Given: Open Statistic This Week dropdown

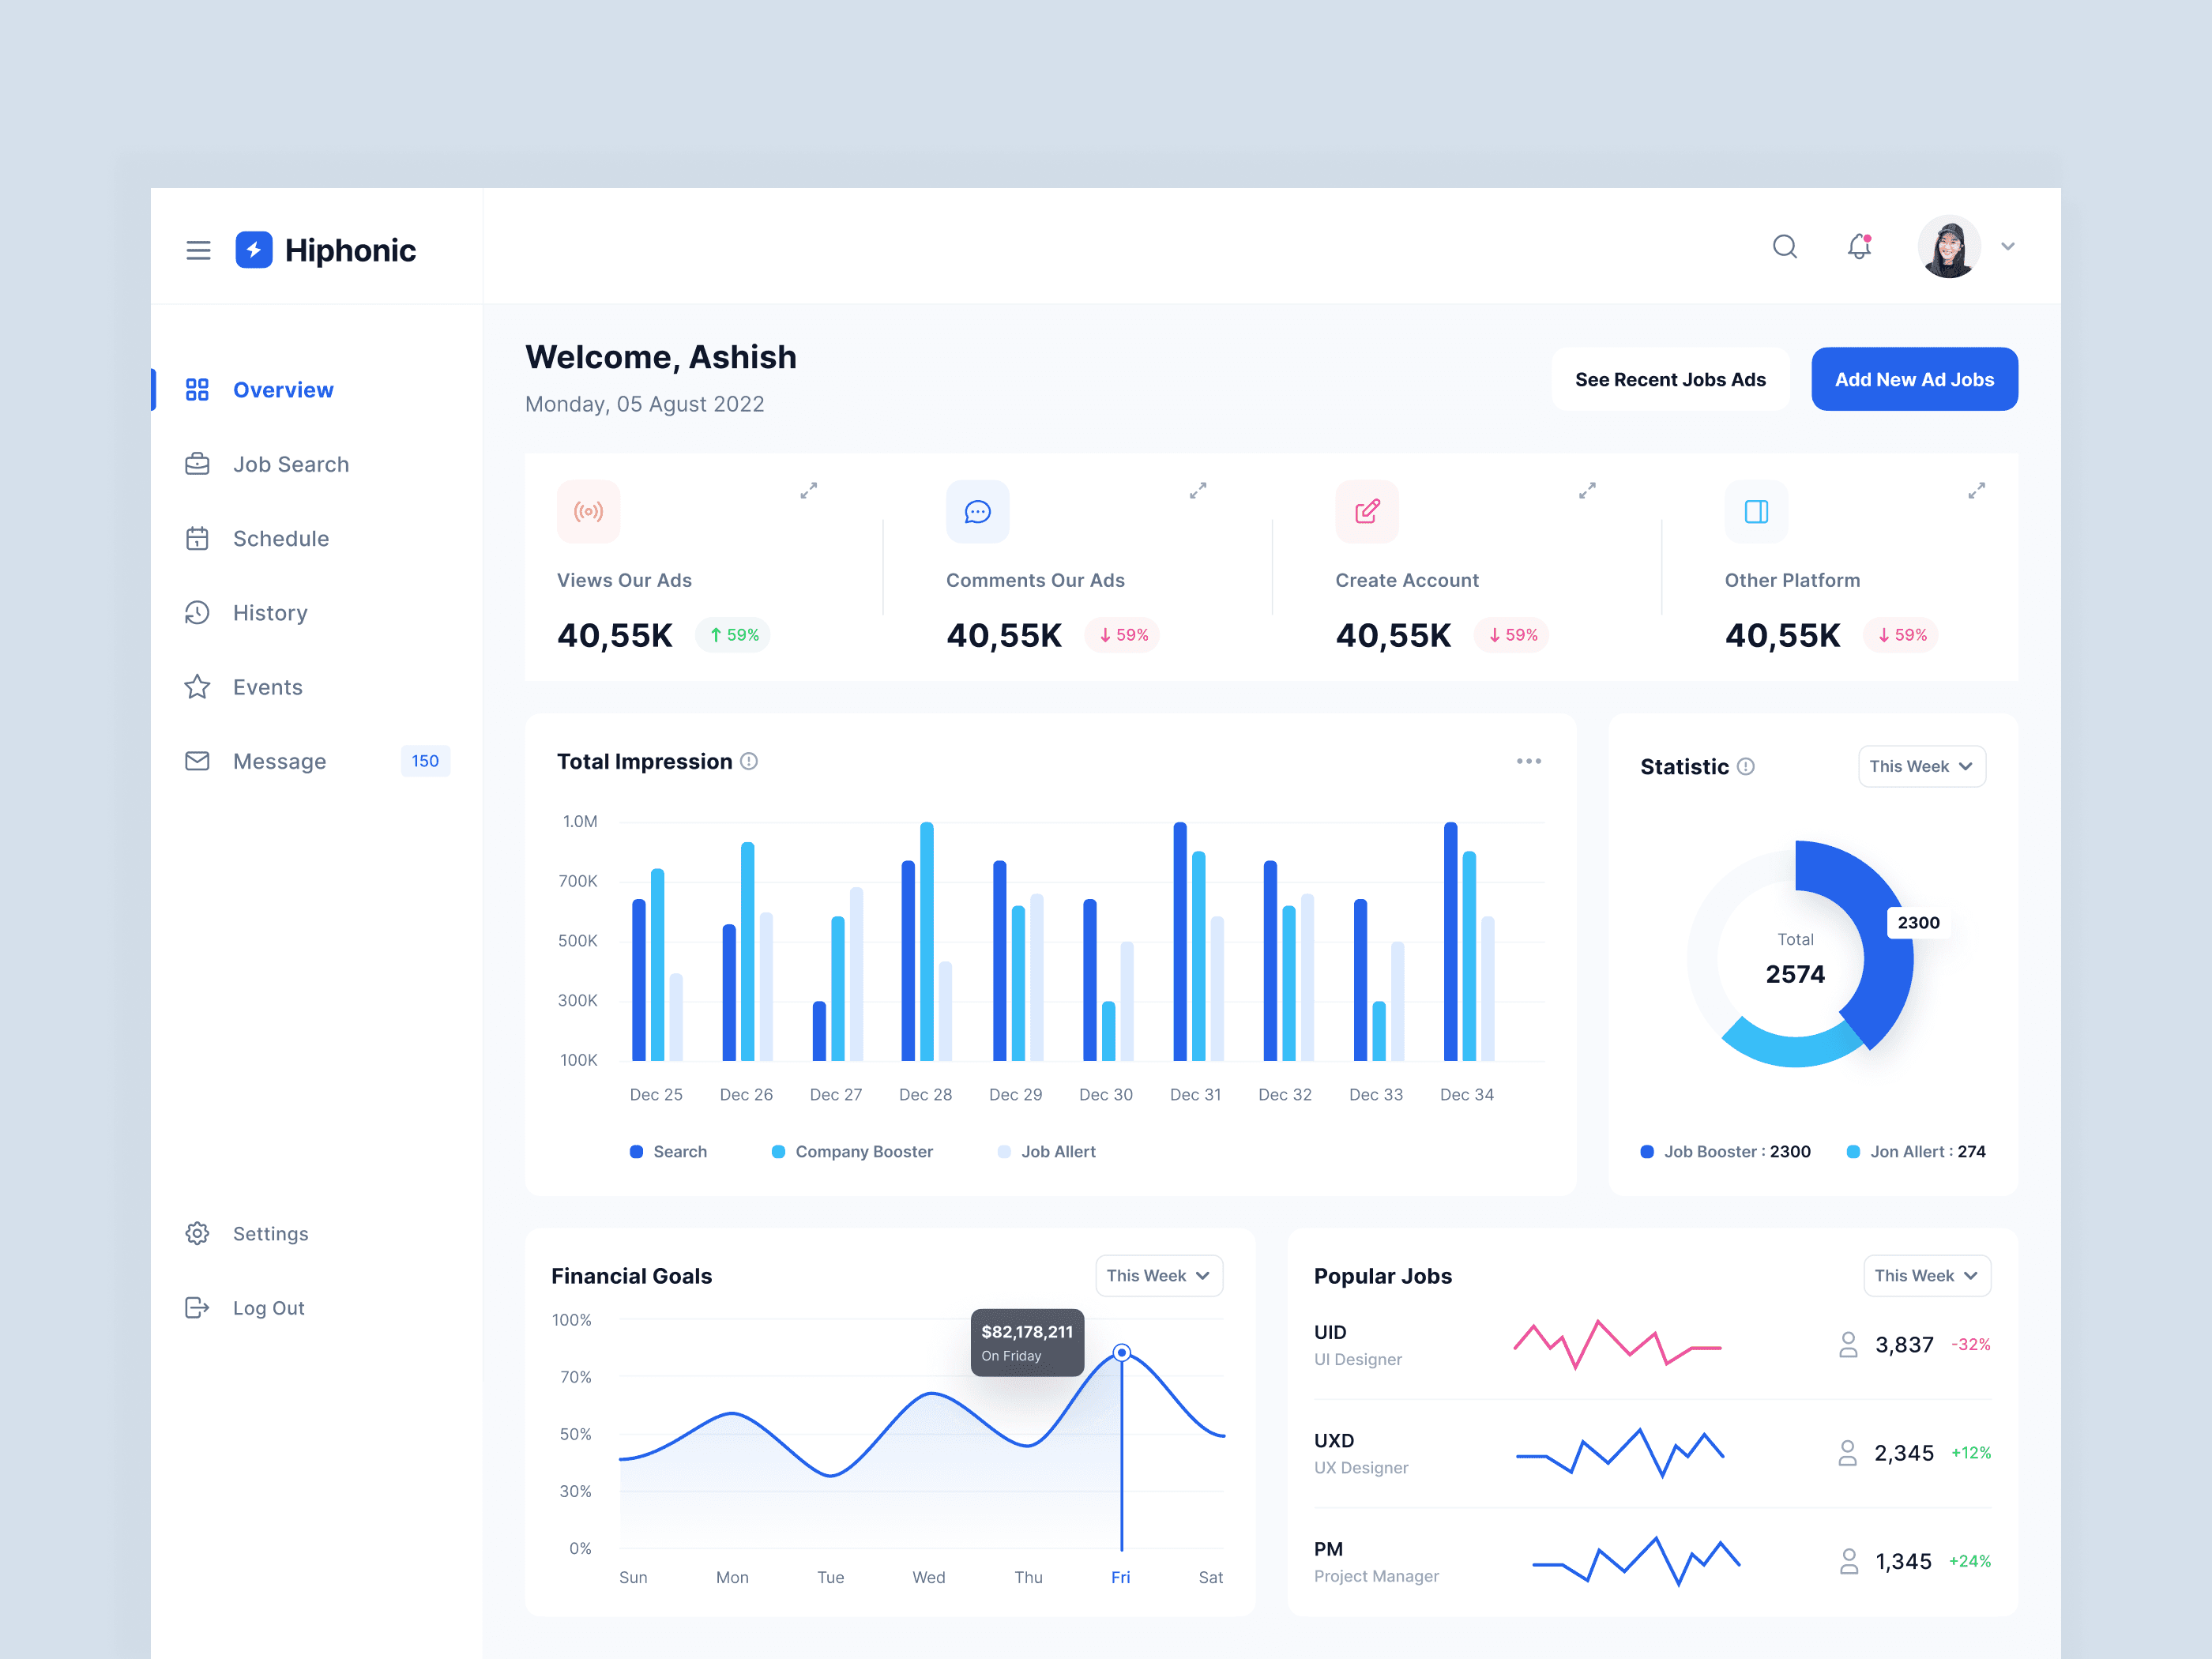Looking at the screenshot, I should pos(1921,766).
